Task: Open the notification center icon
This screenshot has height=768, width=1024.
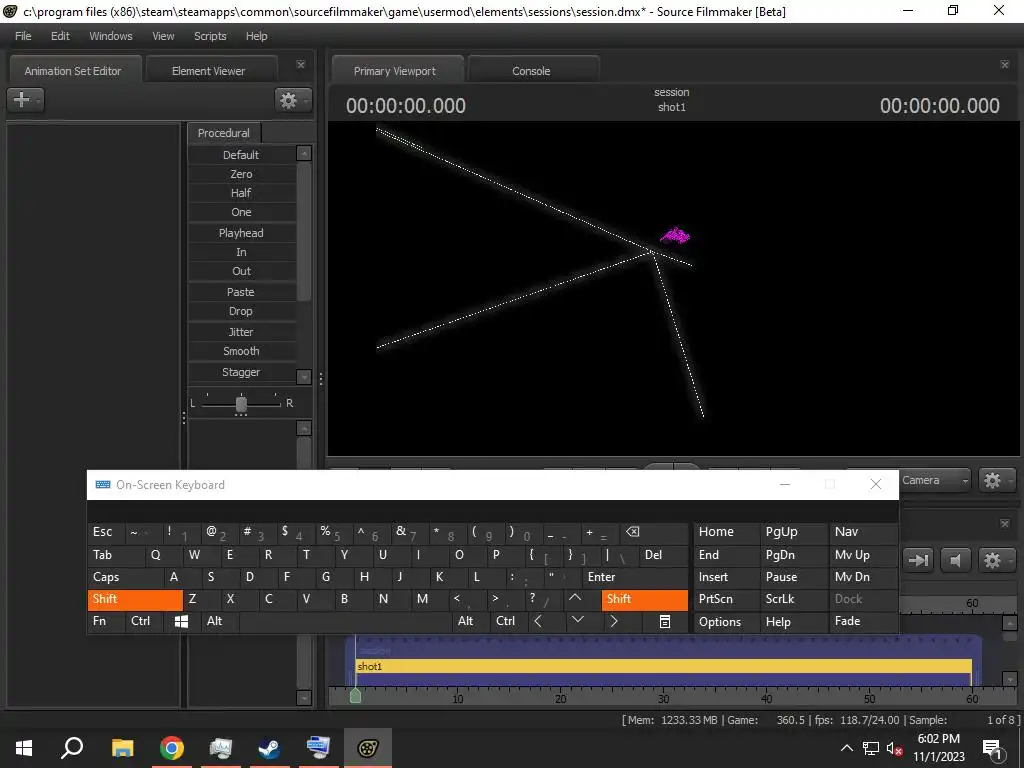Action: pos(993,749)
